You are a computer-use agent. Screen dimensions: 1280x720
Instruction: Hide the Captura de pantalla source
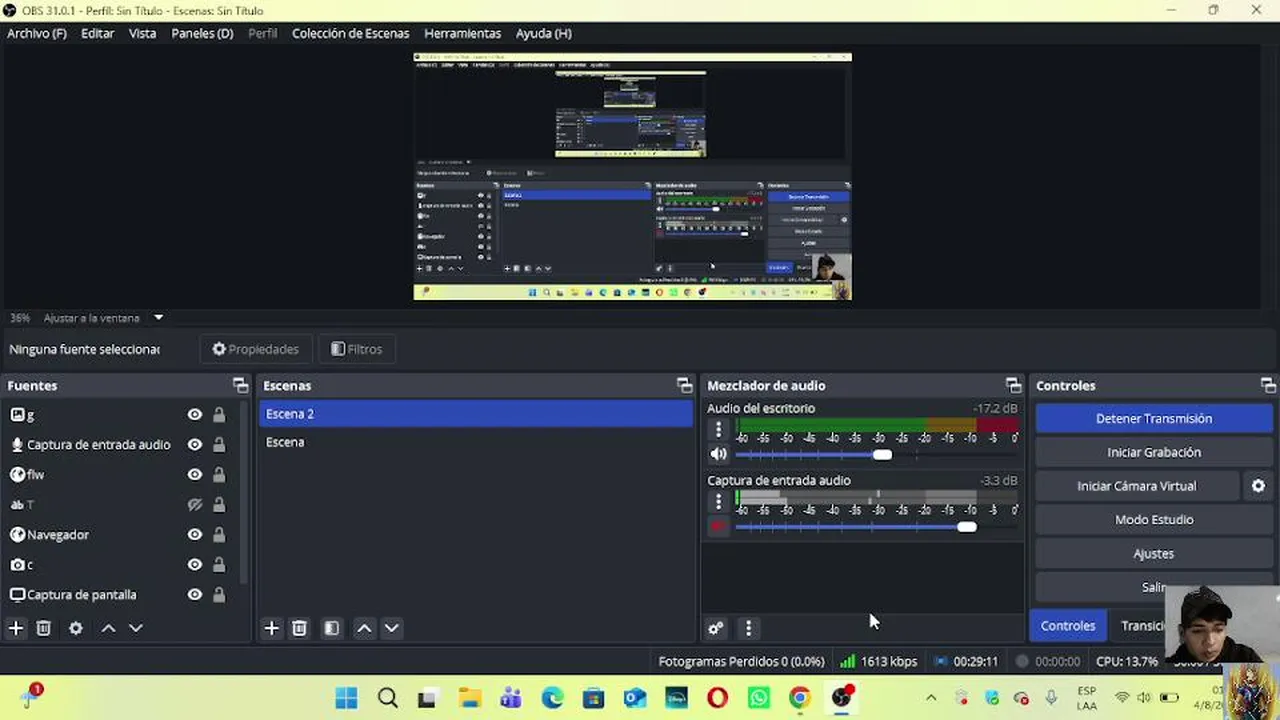point(195,595)
